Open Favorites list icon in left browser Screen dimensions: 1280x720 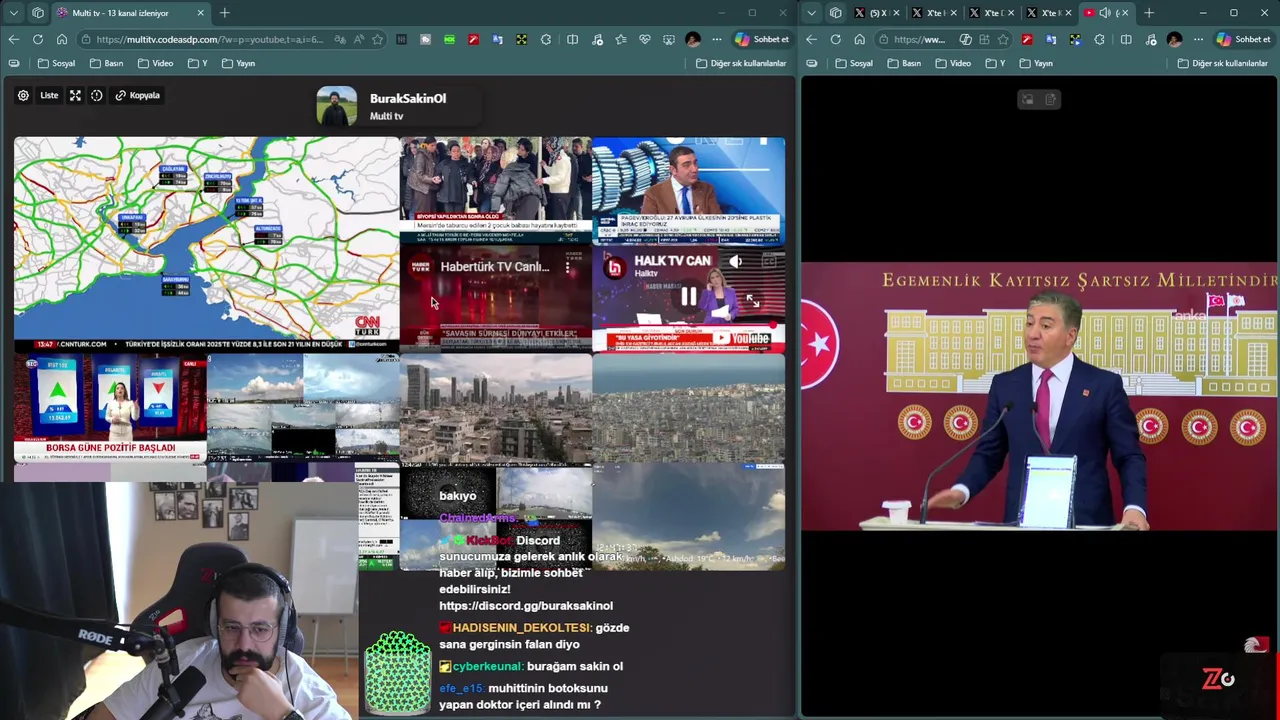[621, 39]
